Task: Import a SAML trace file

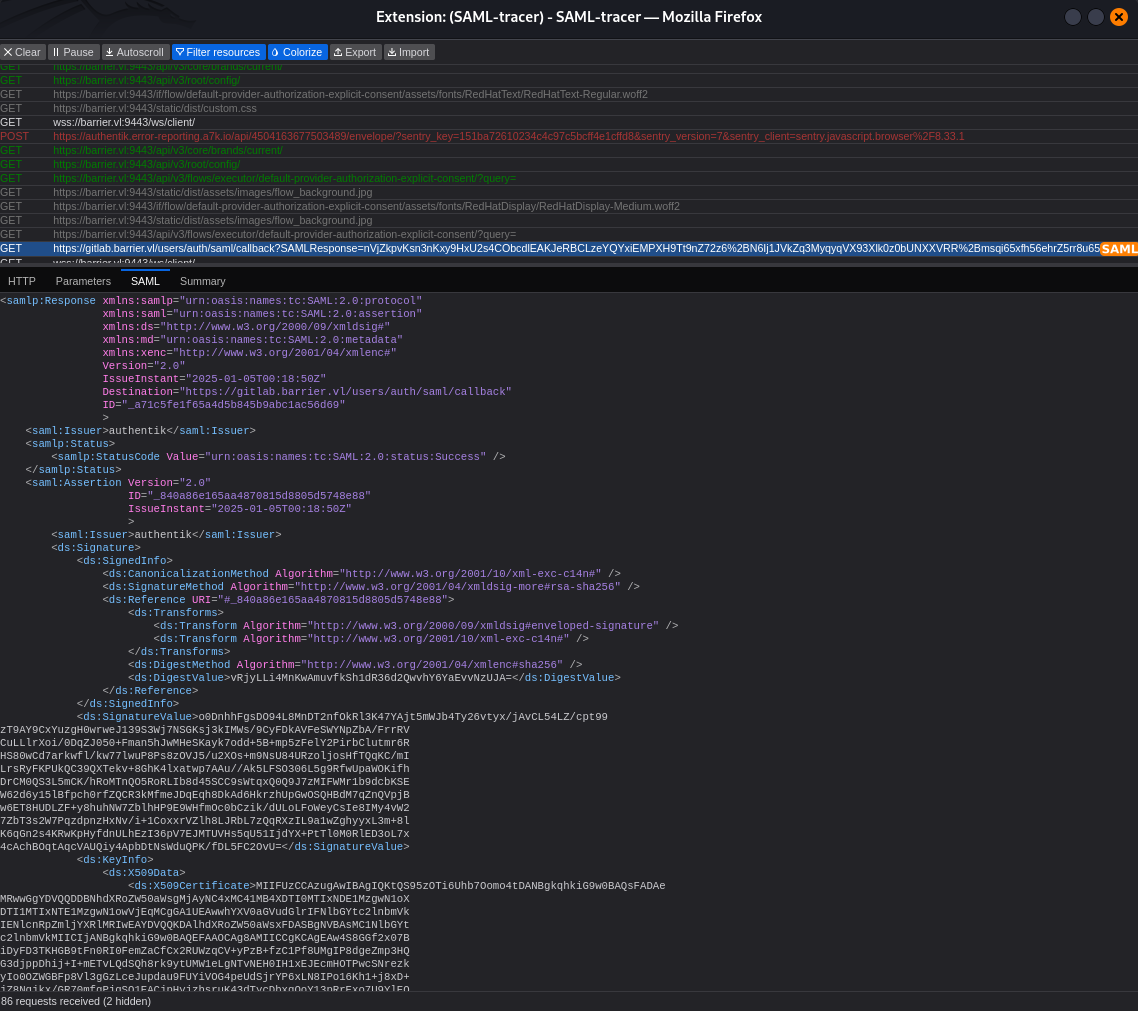Action: click(x=409, y=52)
